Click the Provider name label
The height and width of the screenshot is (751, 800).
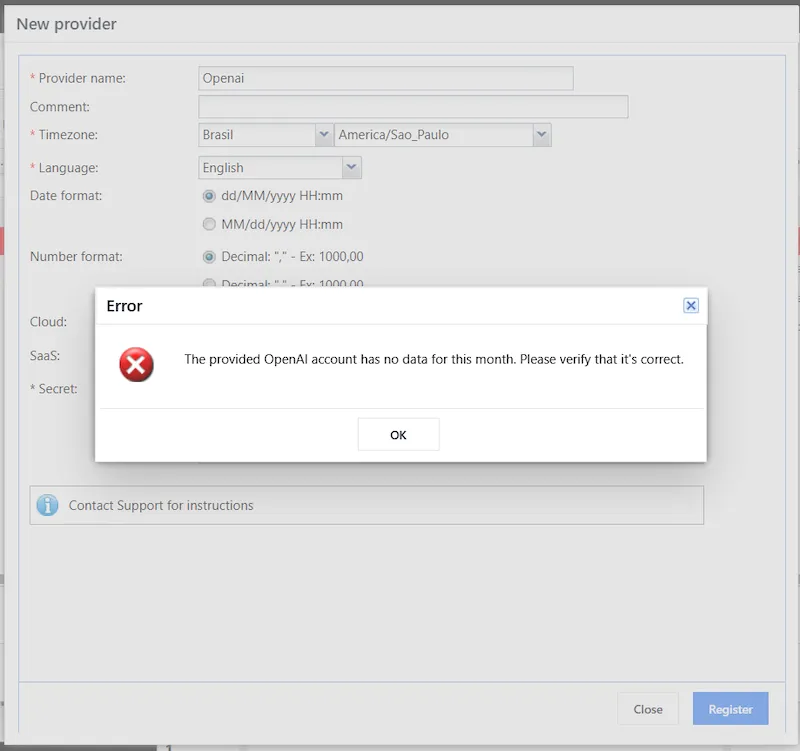point(82,78)
